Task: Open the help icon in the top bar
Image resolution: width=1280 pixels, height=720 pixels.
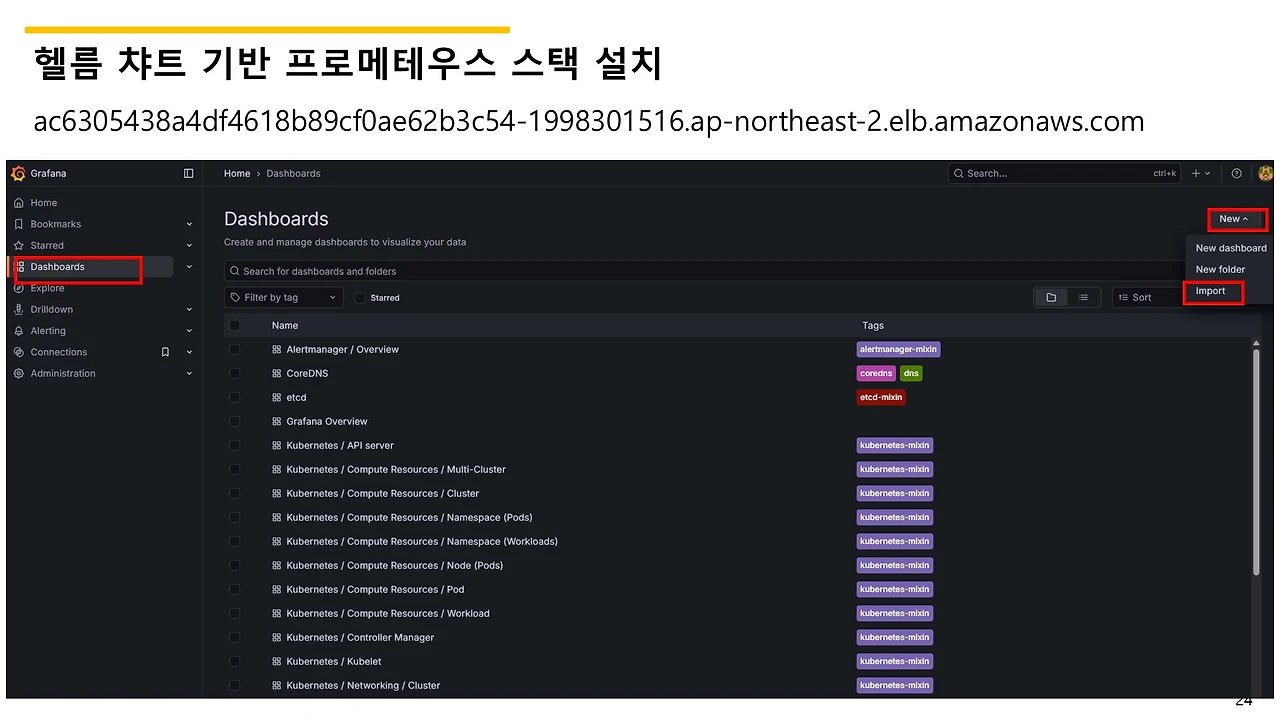Action: pyautogui.click(x=1237, y=172)
